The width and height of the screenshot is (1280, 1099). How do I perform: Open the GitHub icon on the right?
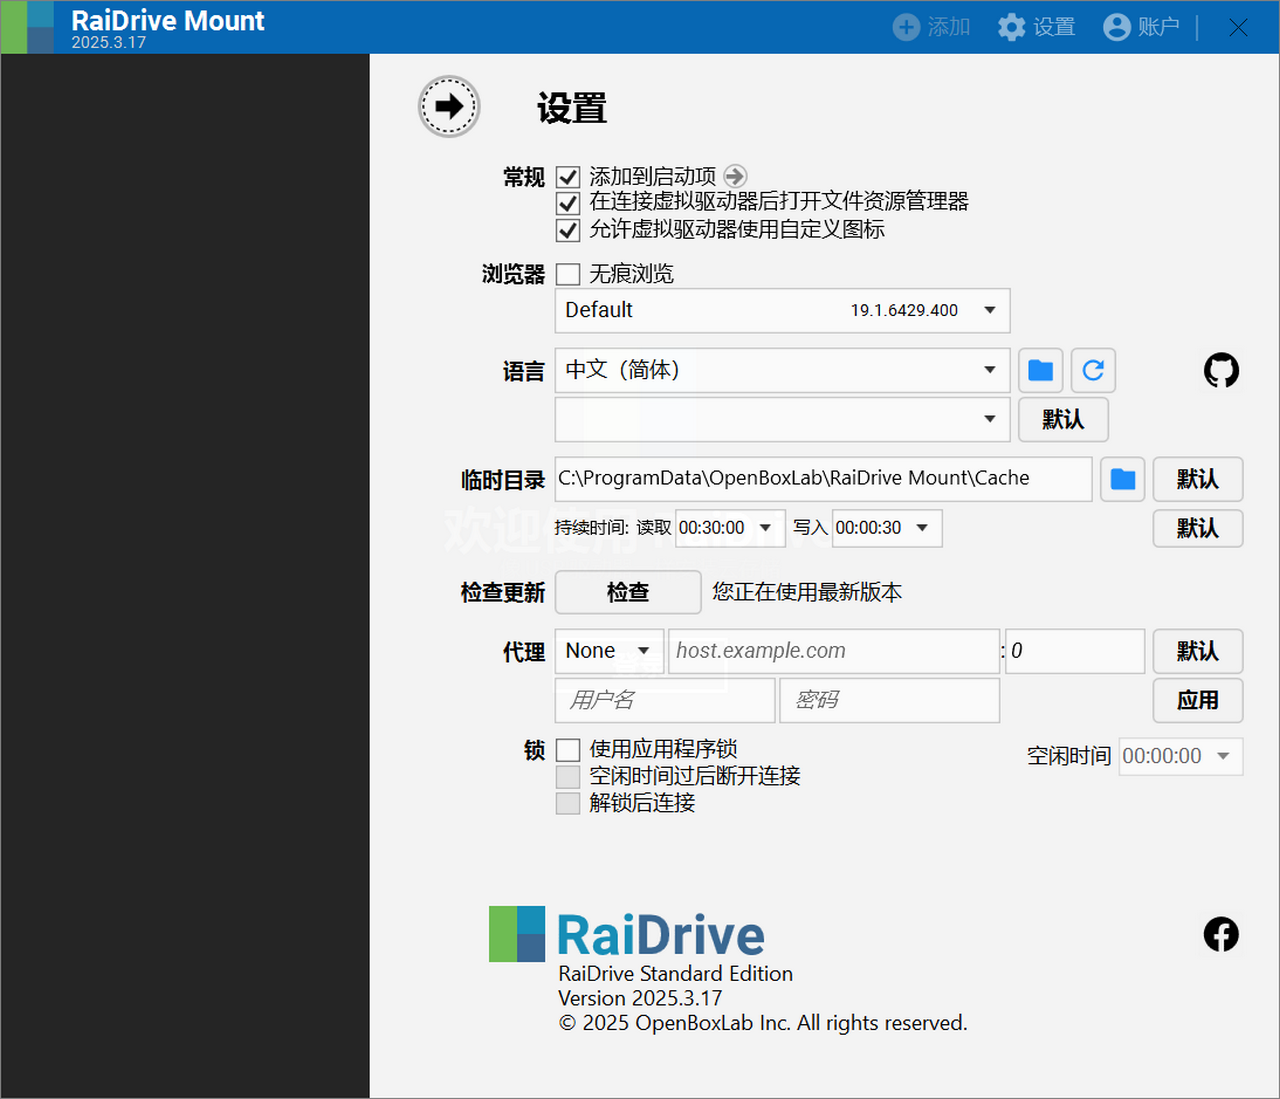tap(1221, 370)
